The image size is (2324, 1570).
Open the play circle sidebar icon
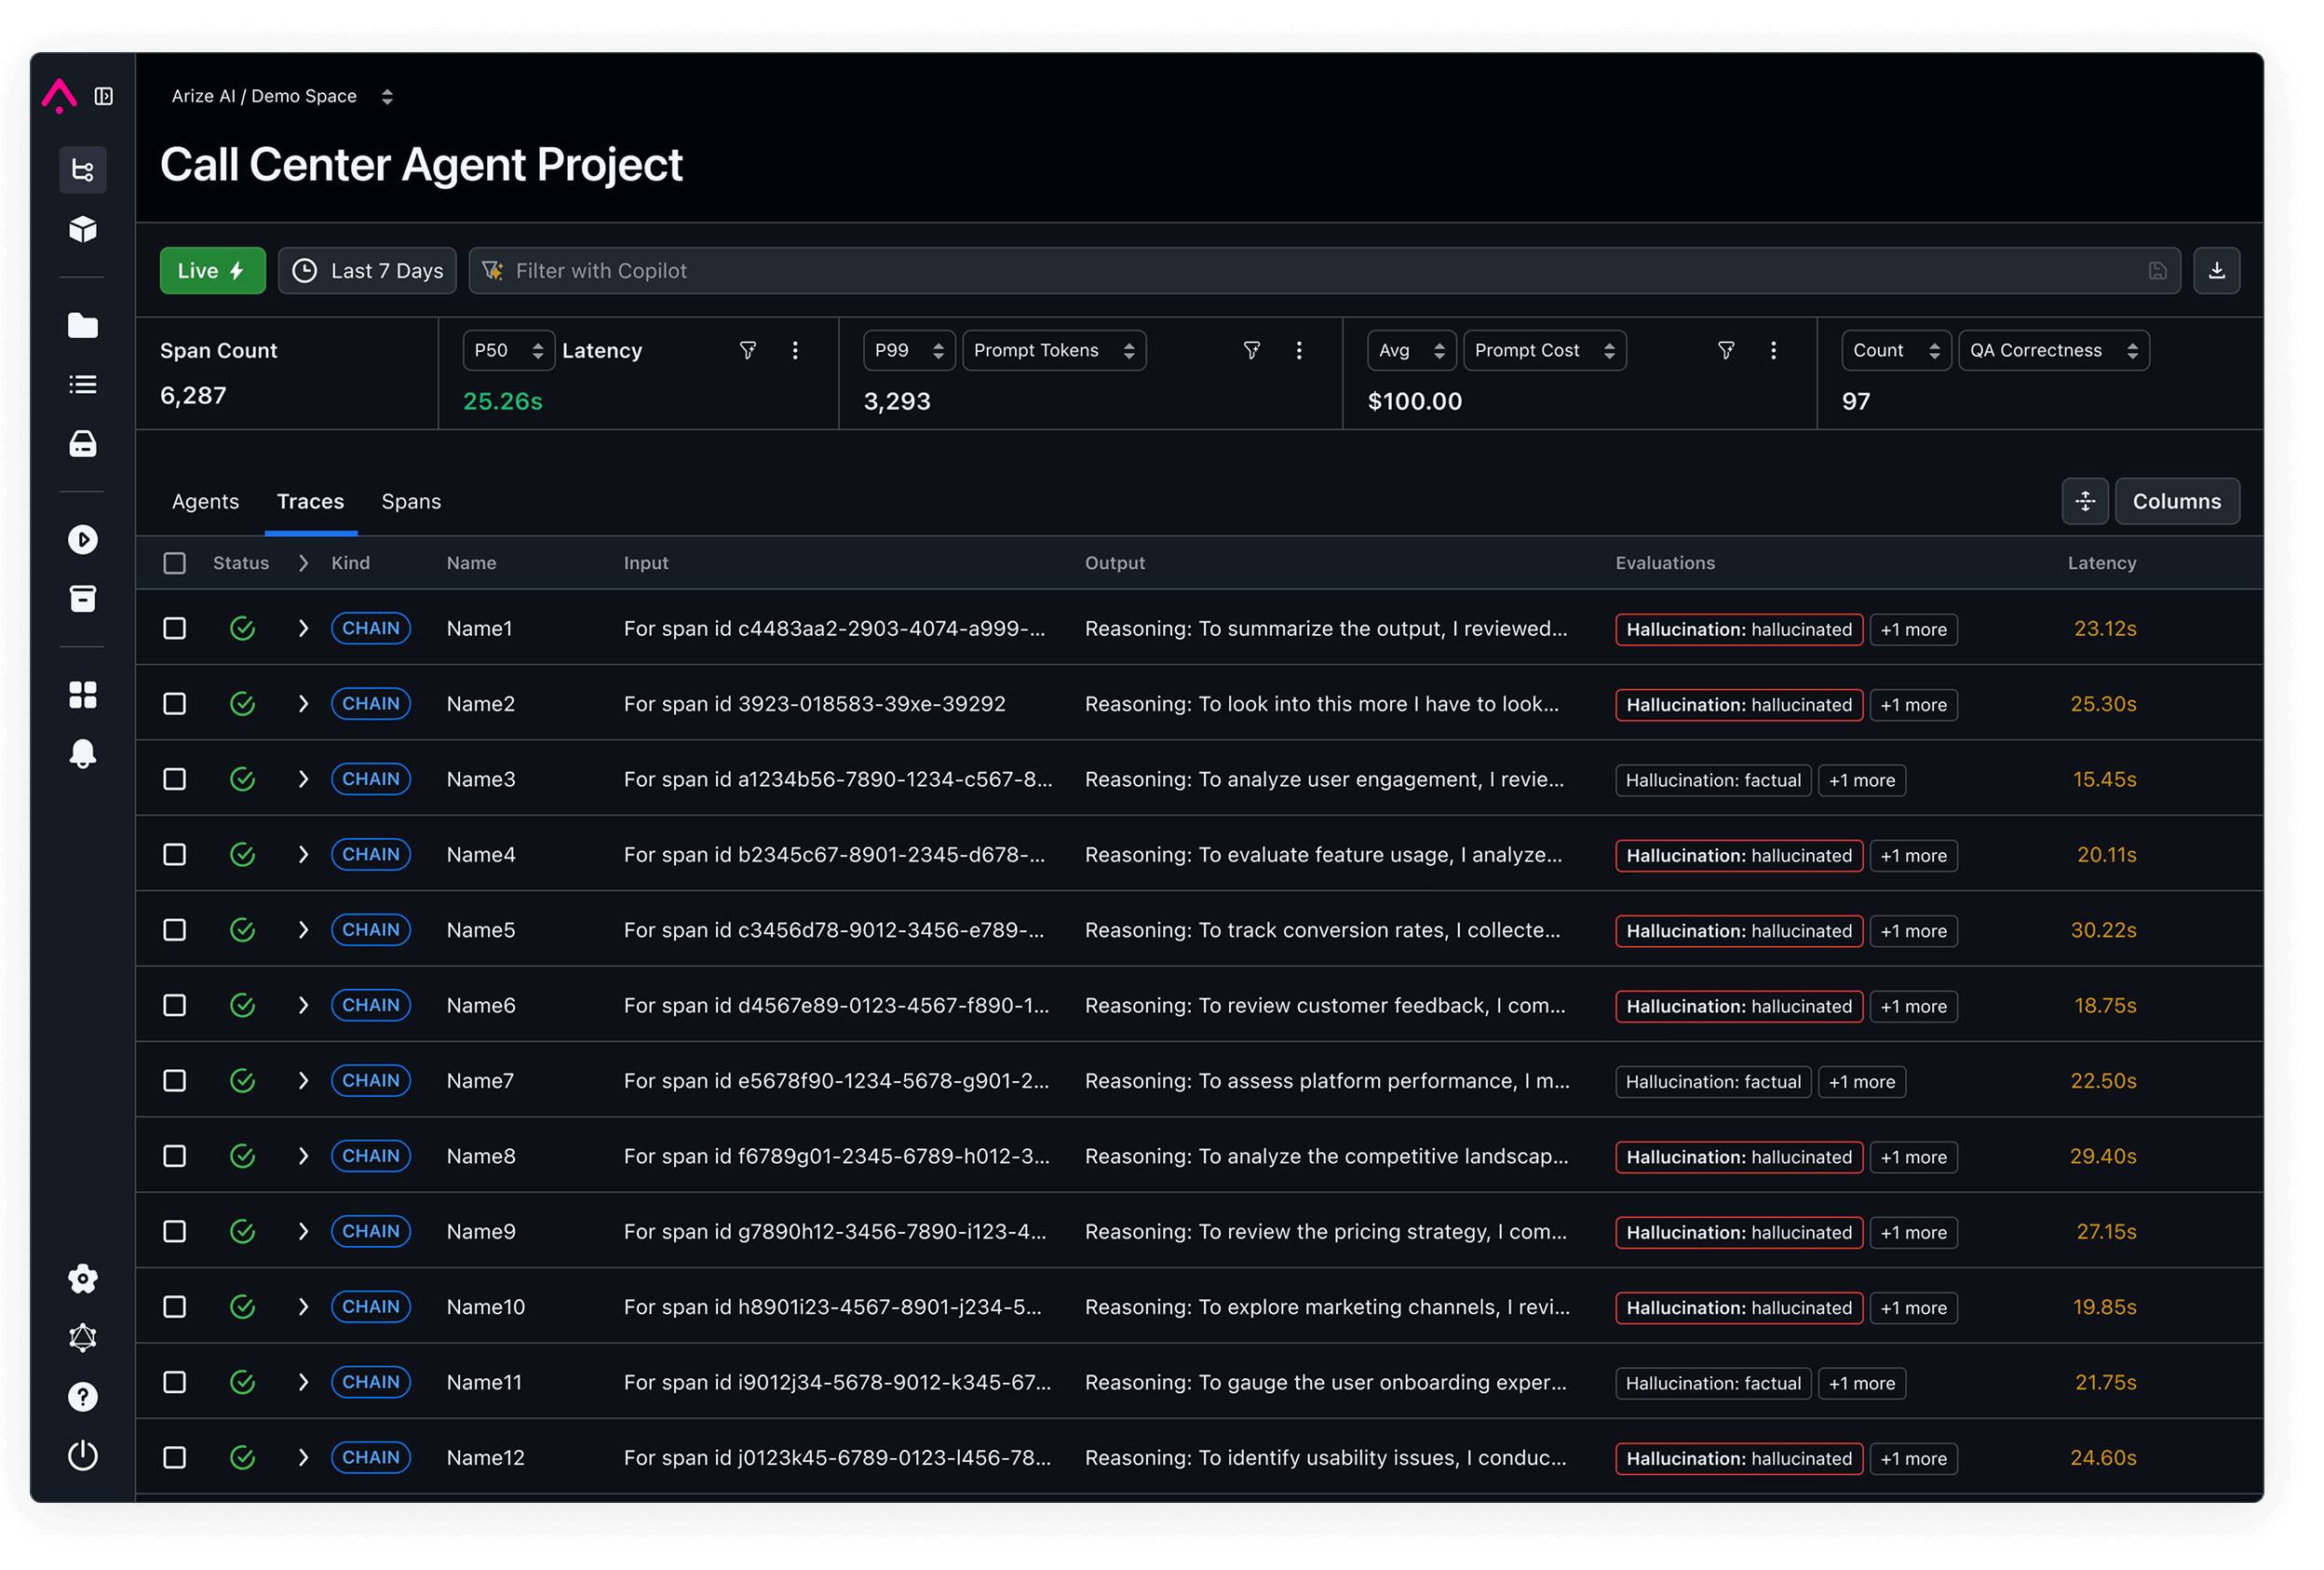pos(83,540)
